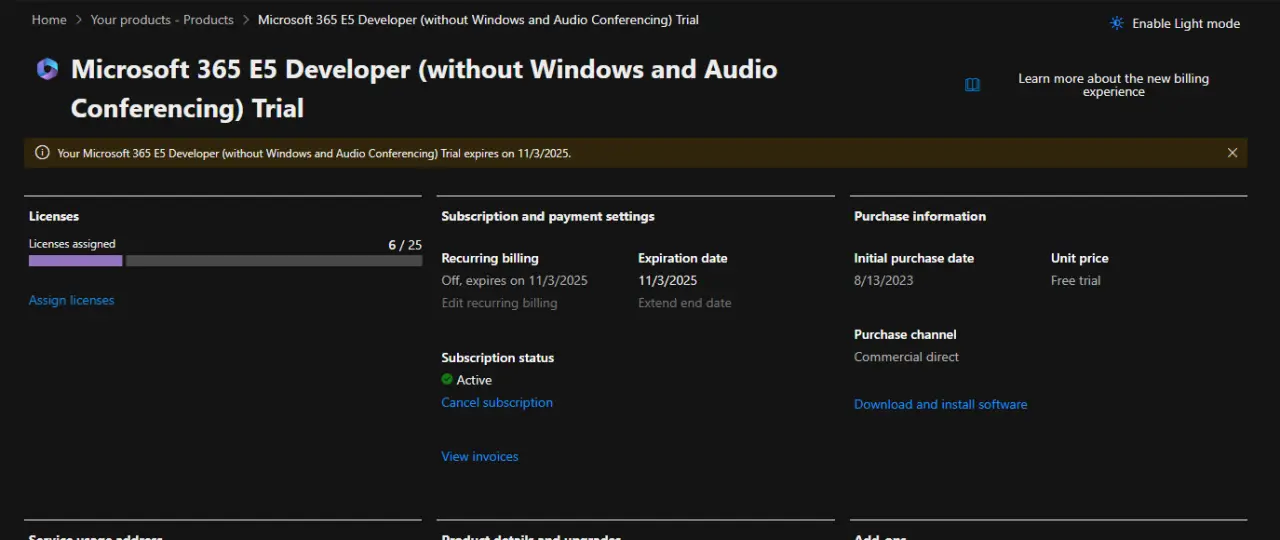Click the book icon beside billing experience

(x=972, y=85)
